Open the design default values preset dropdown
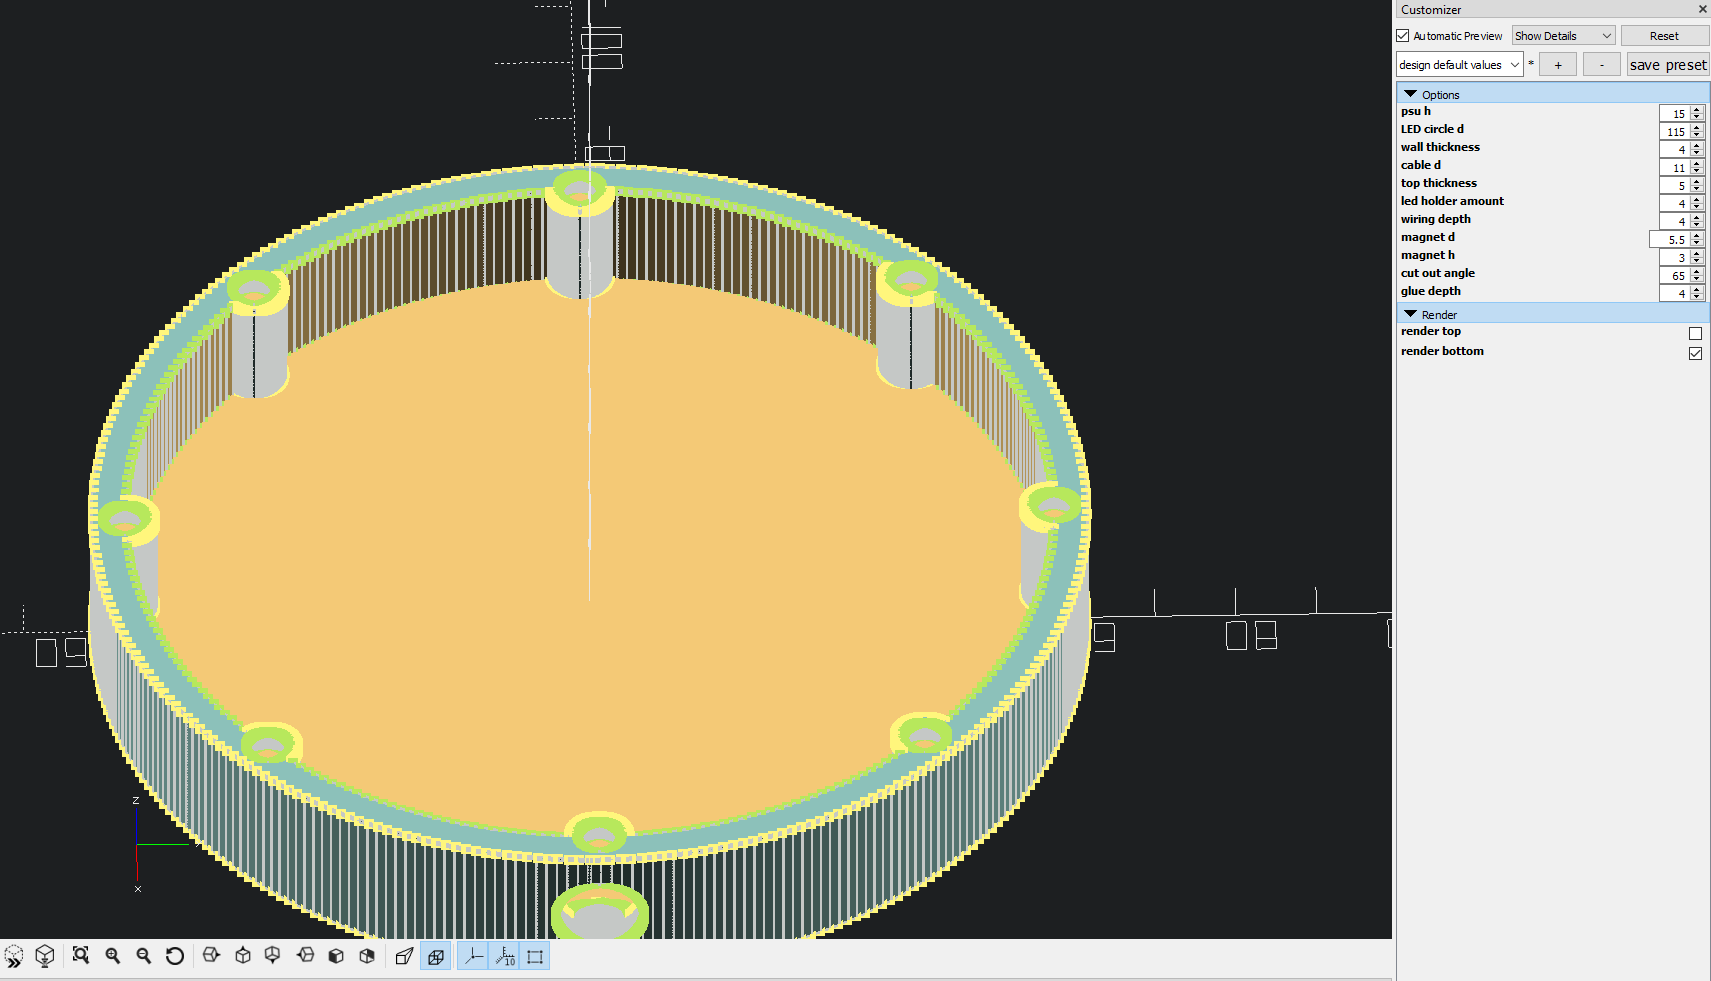This screenshot has width=1711, height=981. [1459, 65]
